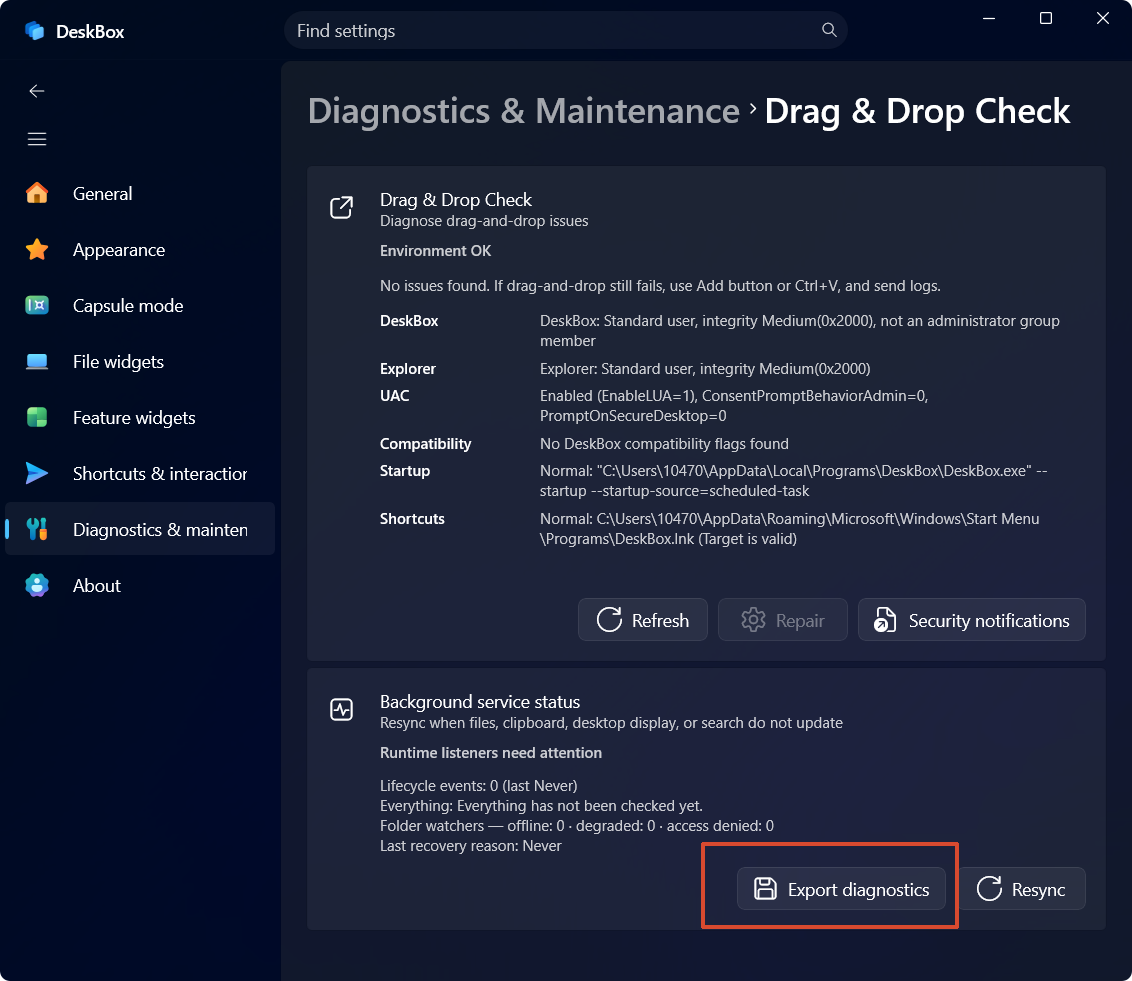
Task: Click the Shortcuts paper plane icon
Action: pos(37,474)
